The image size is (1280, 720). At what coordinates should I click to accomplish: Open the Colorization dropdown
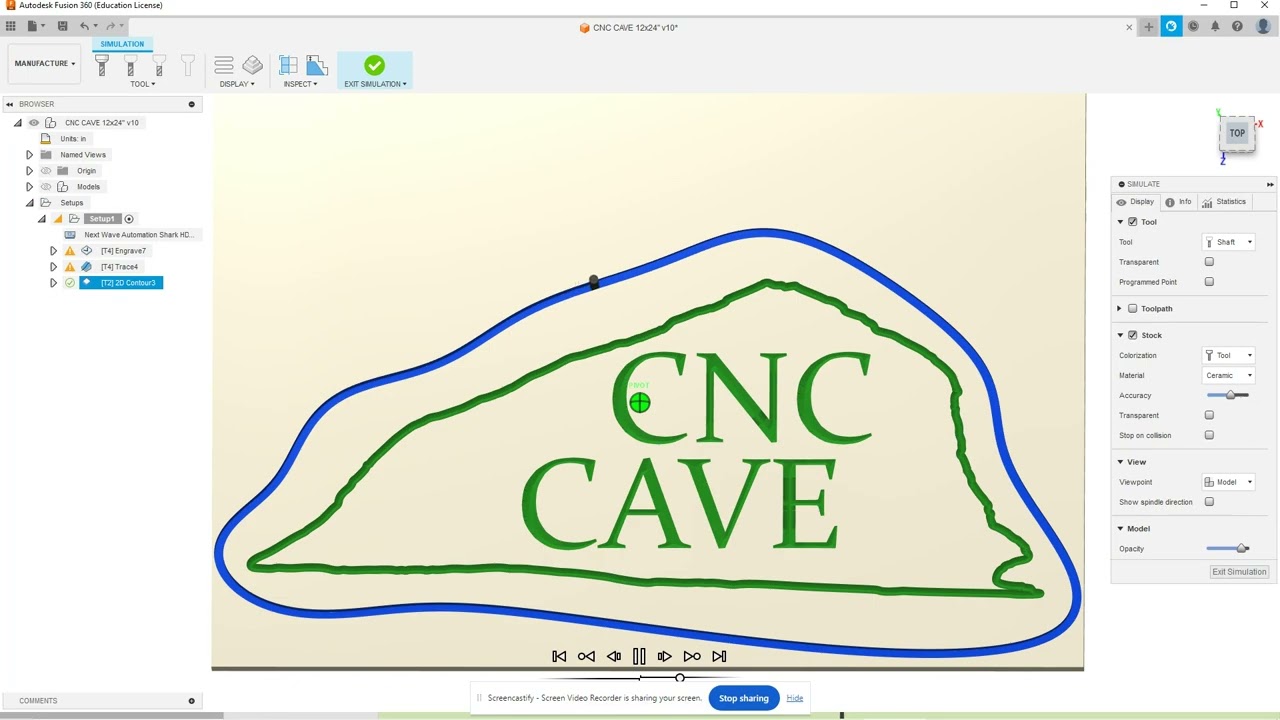[1228, 355]
